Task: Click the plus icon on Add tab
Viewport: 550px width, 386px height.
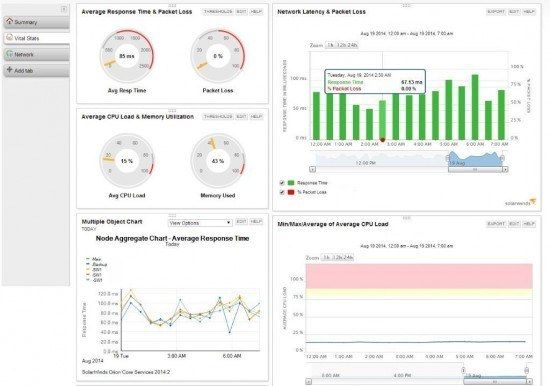Action: click(x=9, y=70)
